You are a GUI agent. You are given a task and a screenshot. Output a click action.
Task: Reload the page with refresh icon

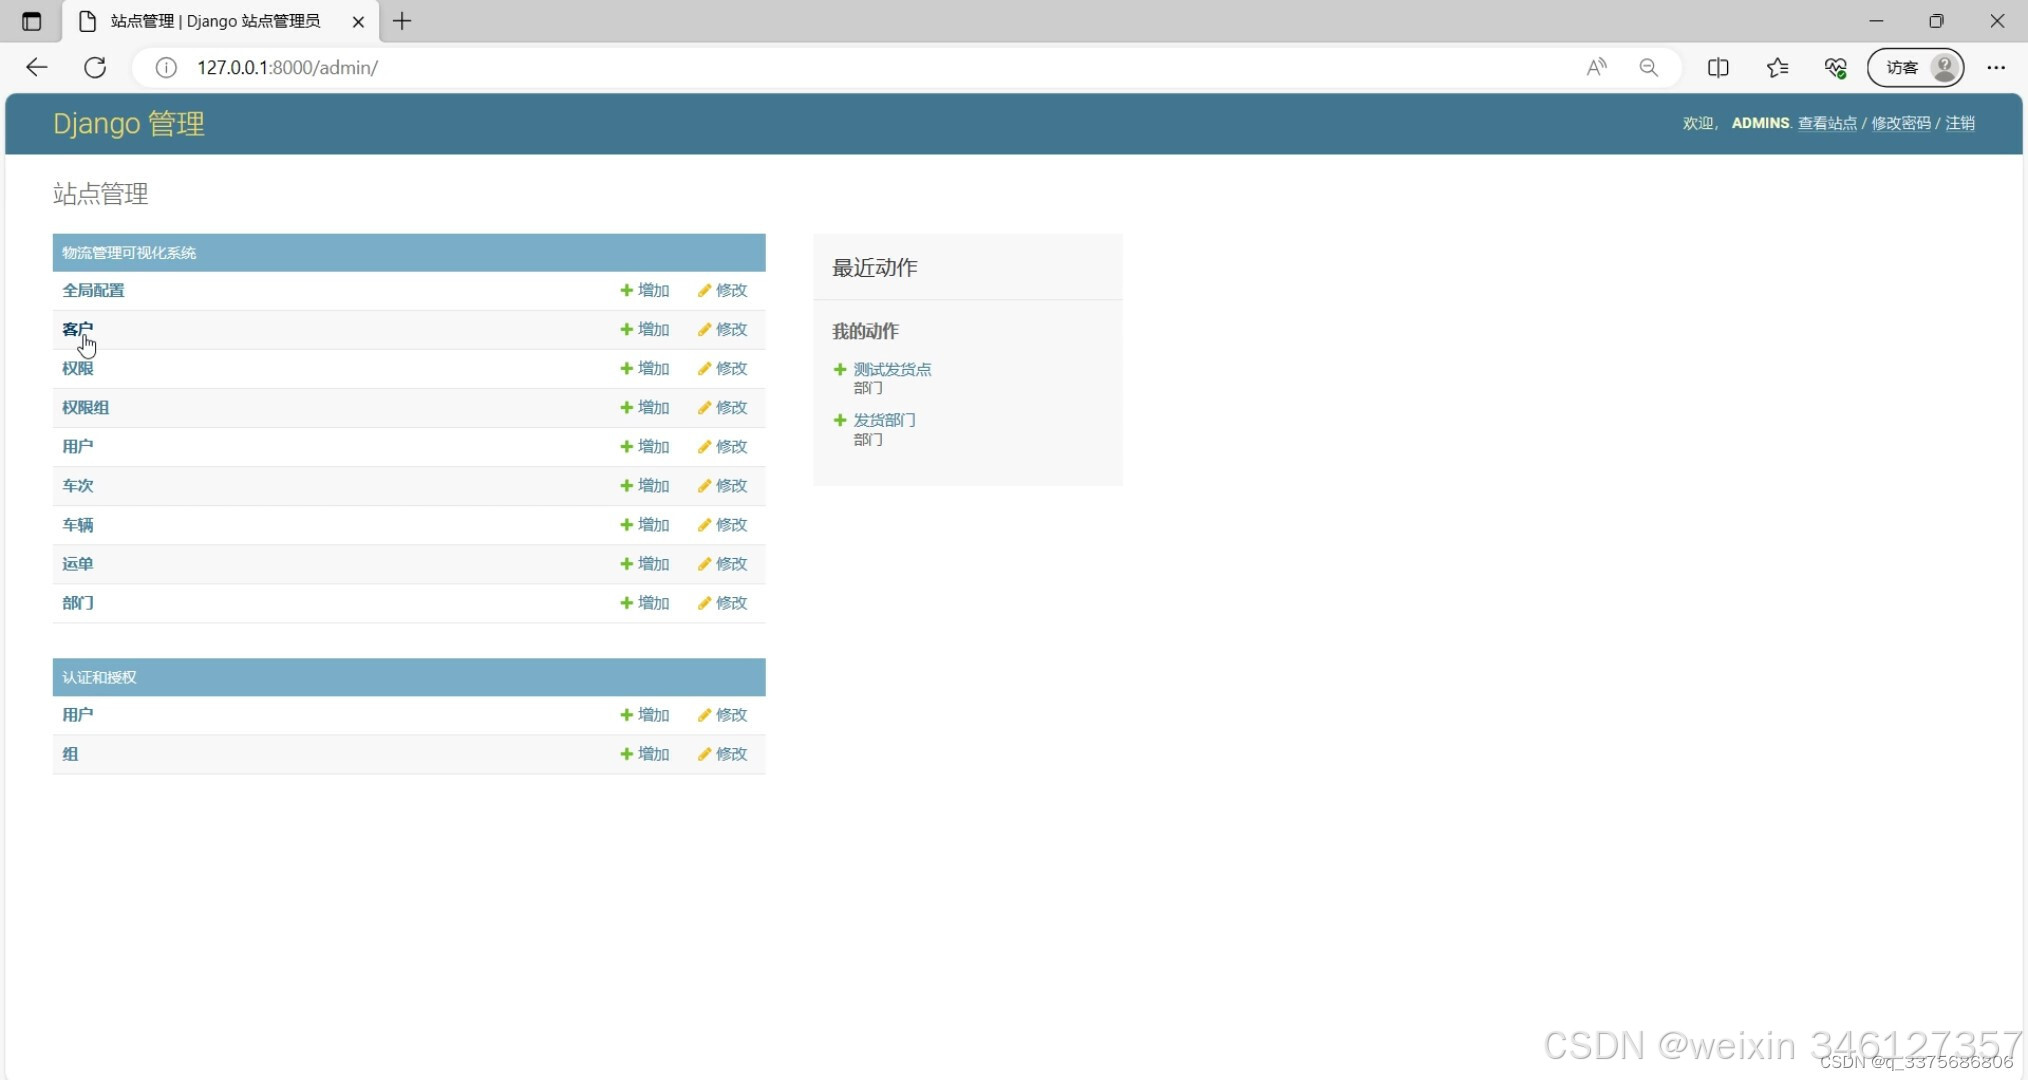click(95, 67)
